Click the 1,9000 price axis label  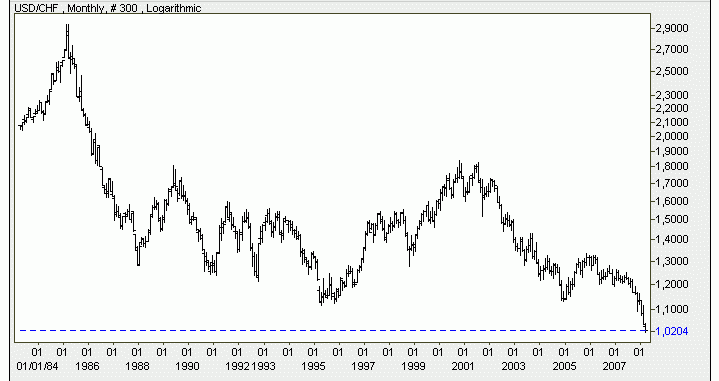coord(672,152)
